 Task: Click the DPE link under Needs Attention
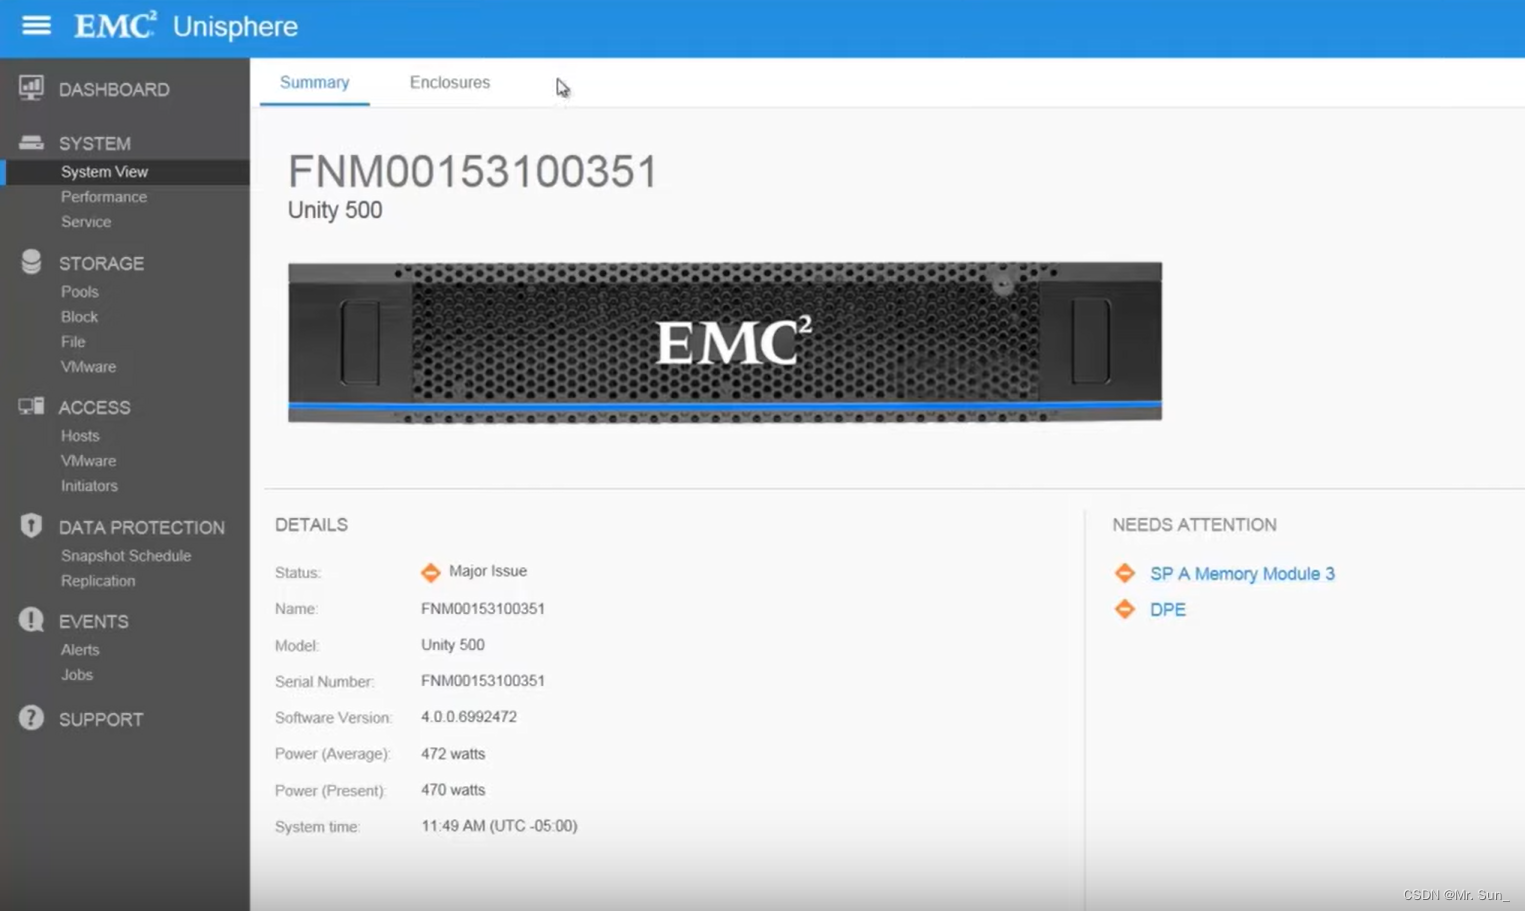coord(1169,609)
